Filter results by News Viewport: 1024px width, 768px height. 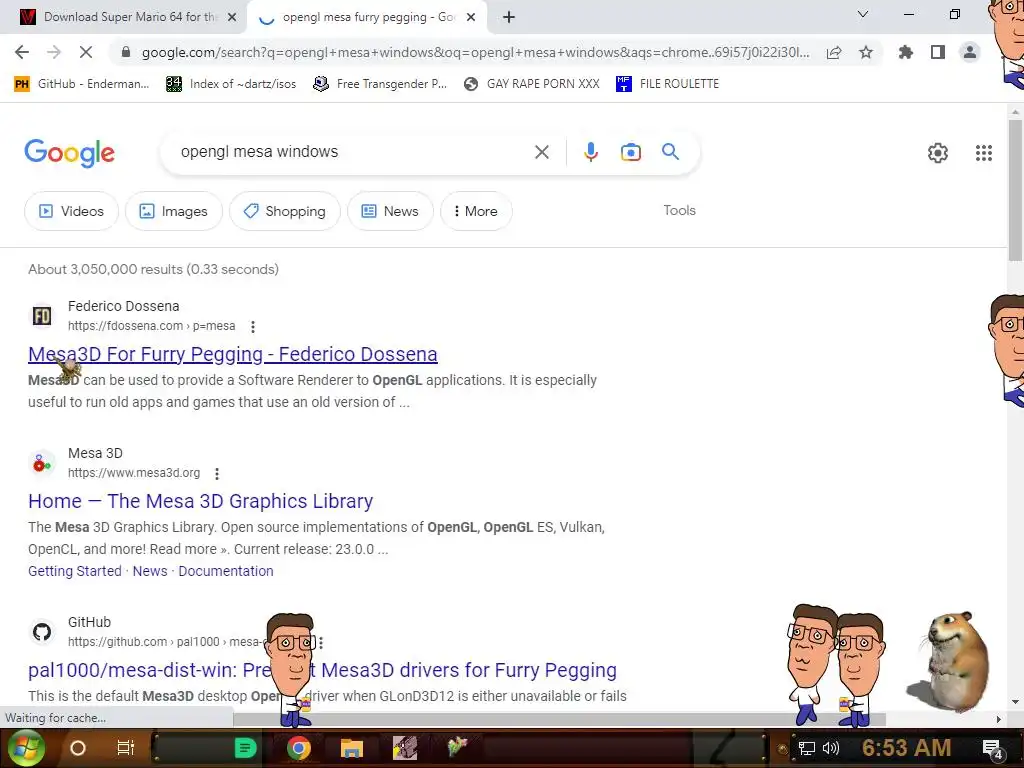(x=390, y=211)
